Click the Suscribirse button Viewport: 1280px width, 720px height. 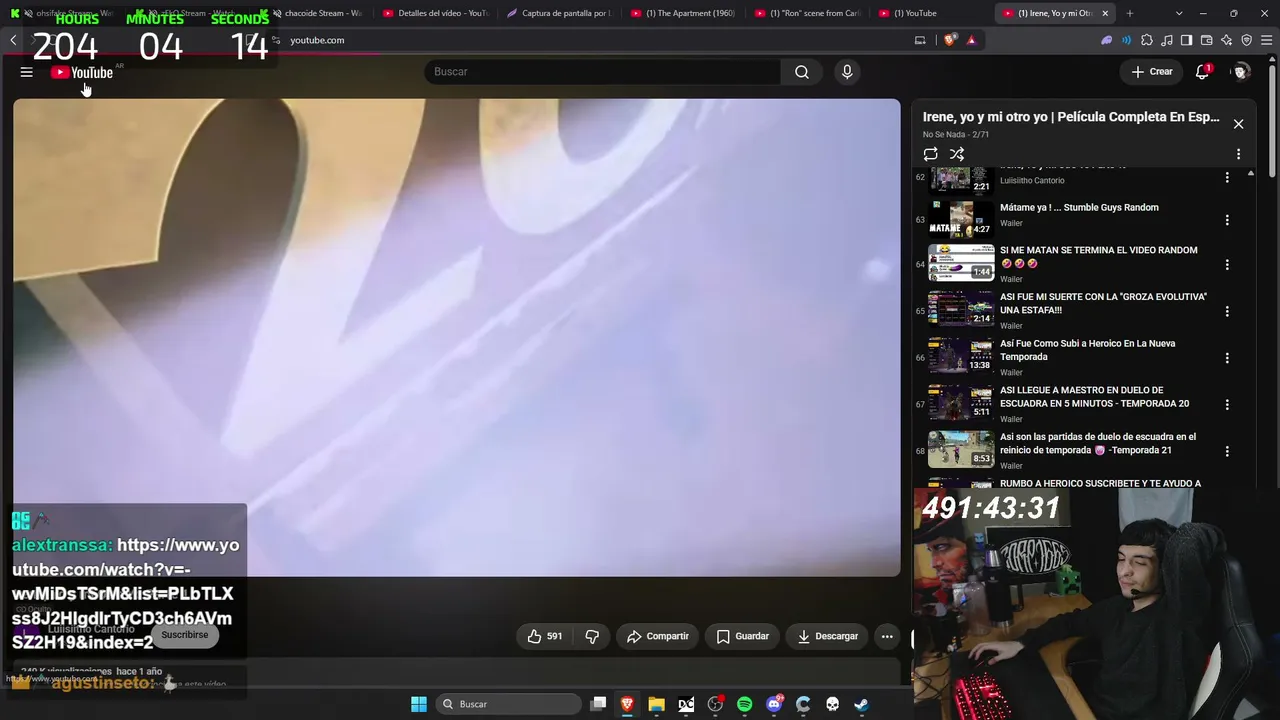pyautogui.click(x=185, y=635)
